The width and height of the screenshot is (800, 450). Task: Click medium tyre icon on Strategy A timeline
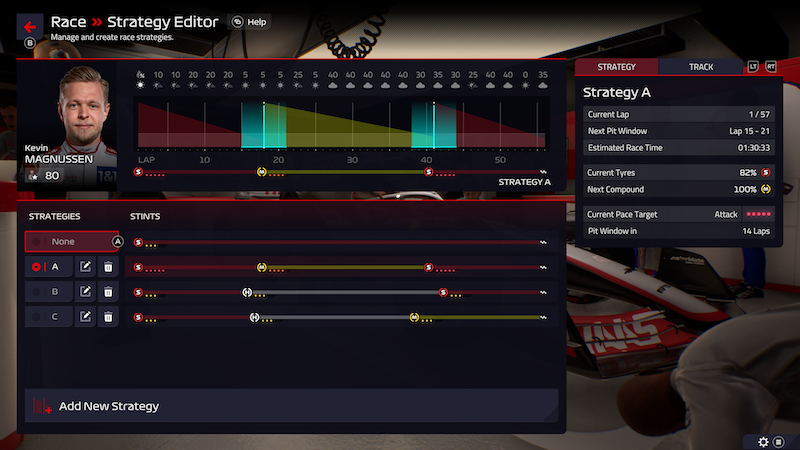point(262,172)
